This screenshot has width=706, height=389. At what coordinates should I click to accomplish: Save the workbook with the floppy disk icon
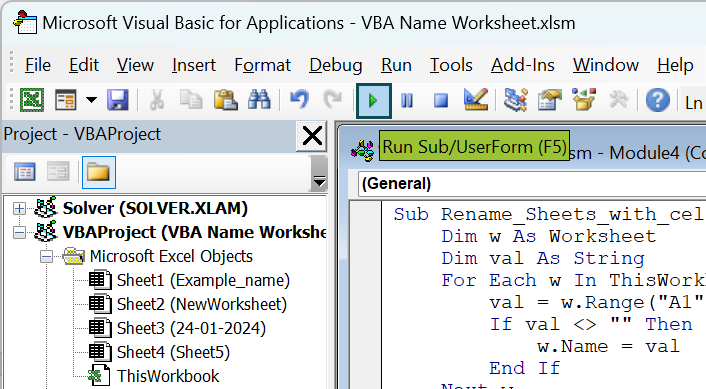coord(118,100)
